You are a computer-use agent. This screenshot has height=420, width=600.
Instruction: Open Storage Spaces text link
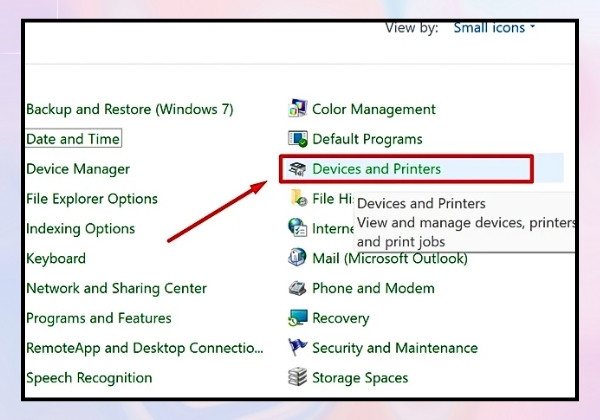point(360,378)
